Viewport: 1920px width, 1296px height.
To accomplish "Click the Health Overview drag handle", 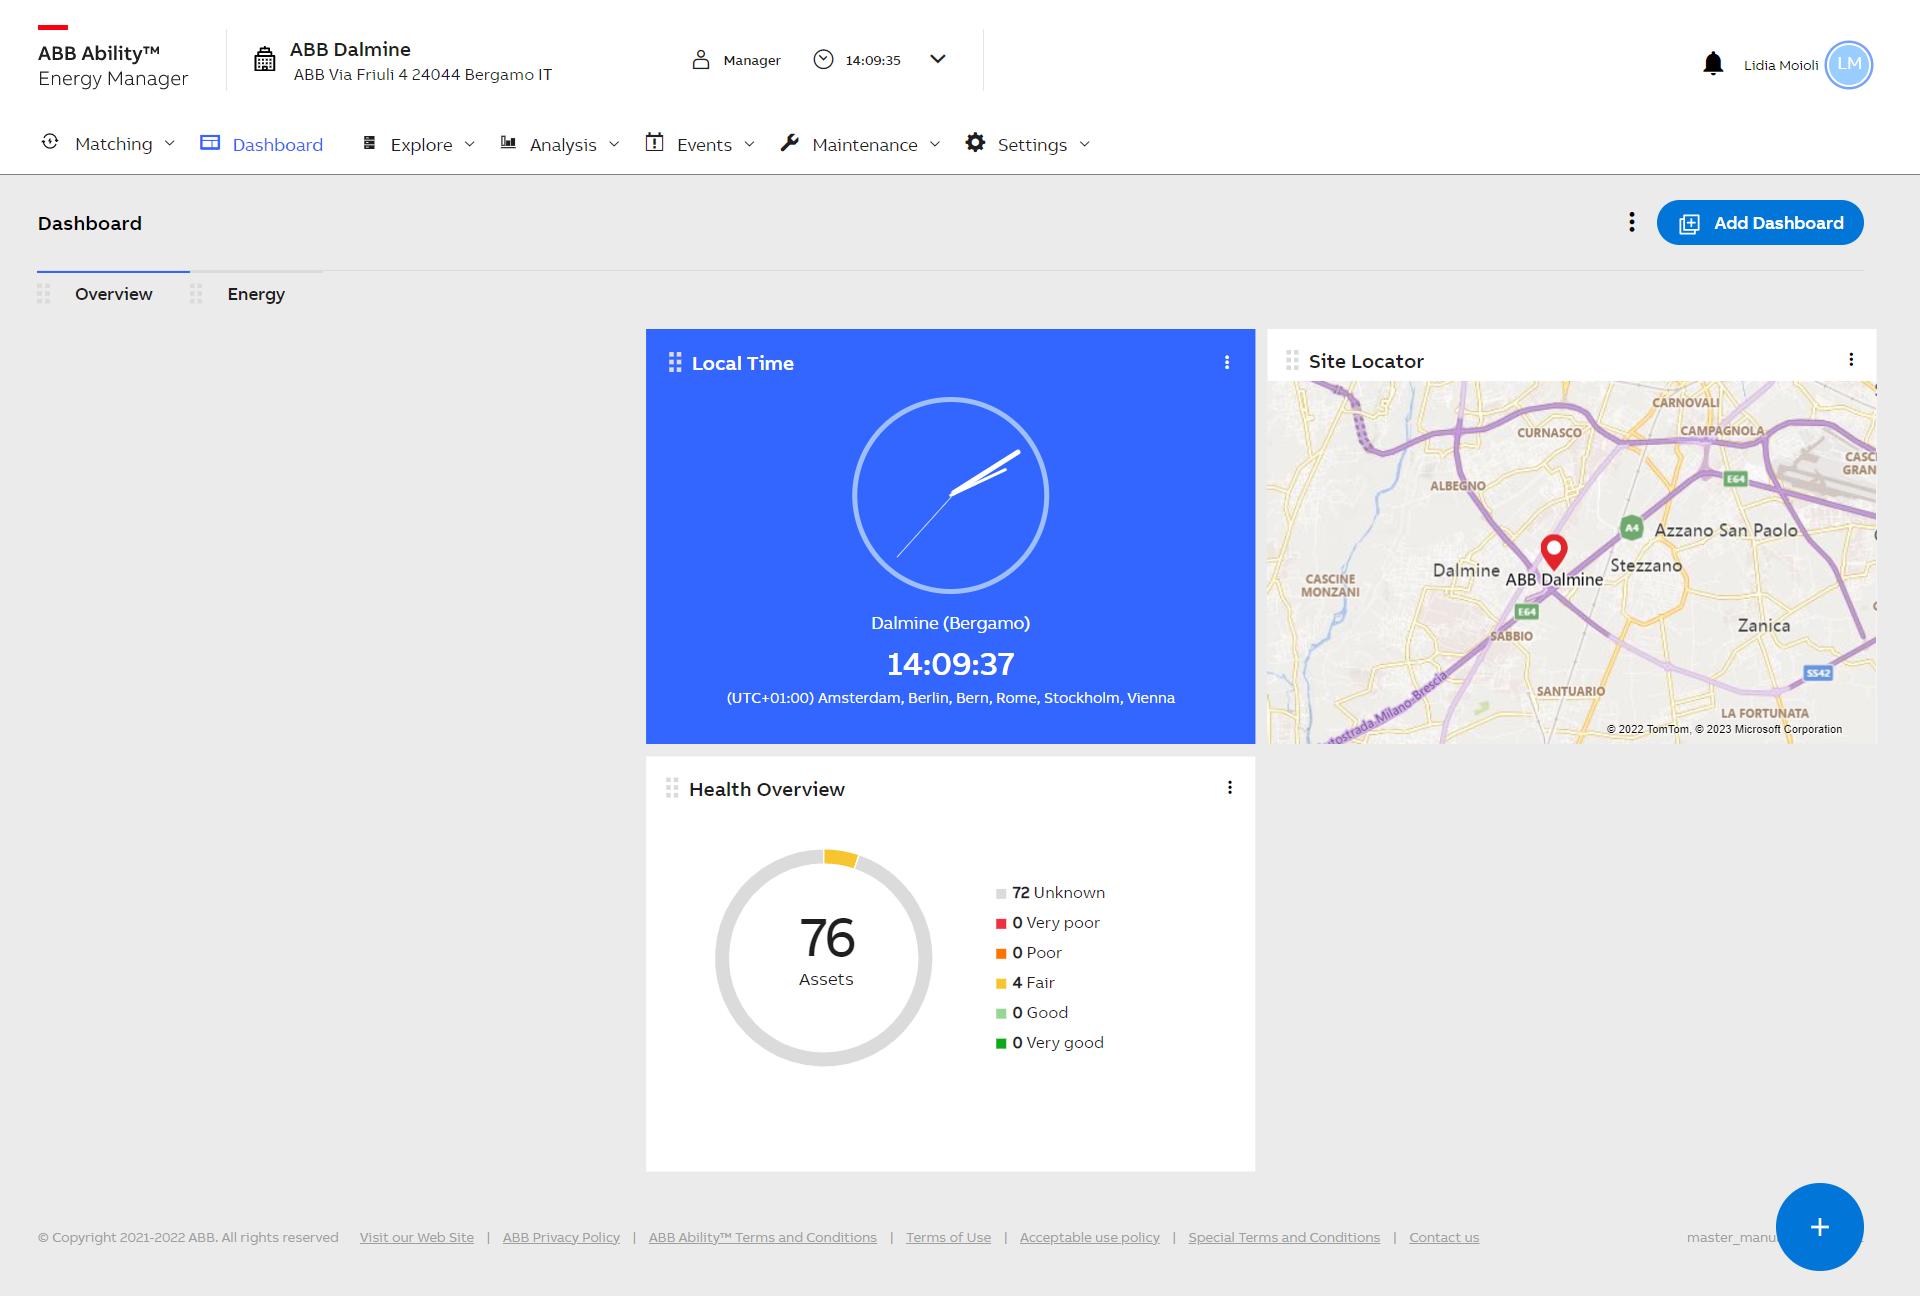I will pos(672,788).
